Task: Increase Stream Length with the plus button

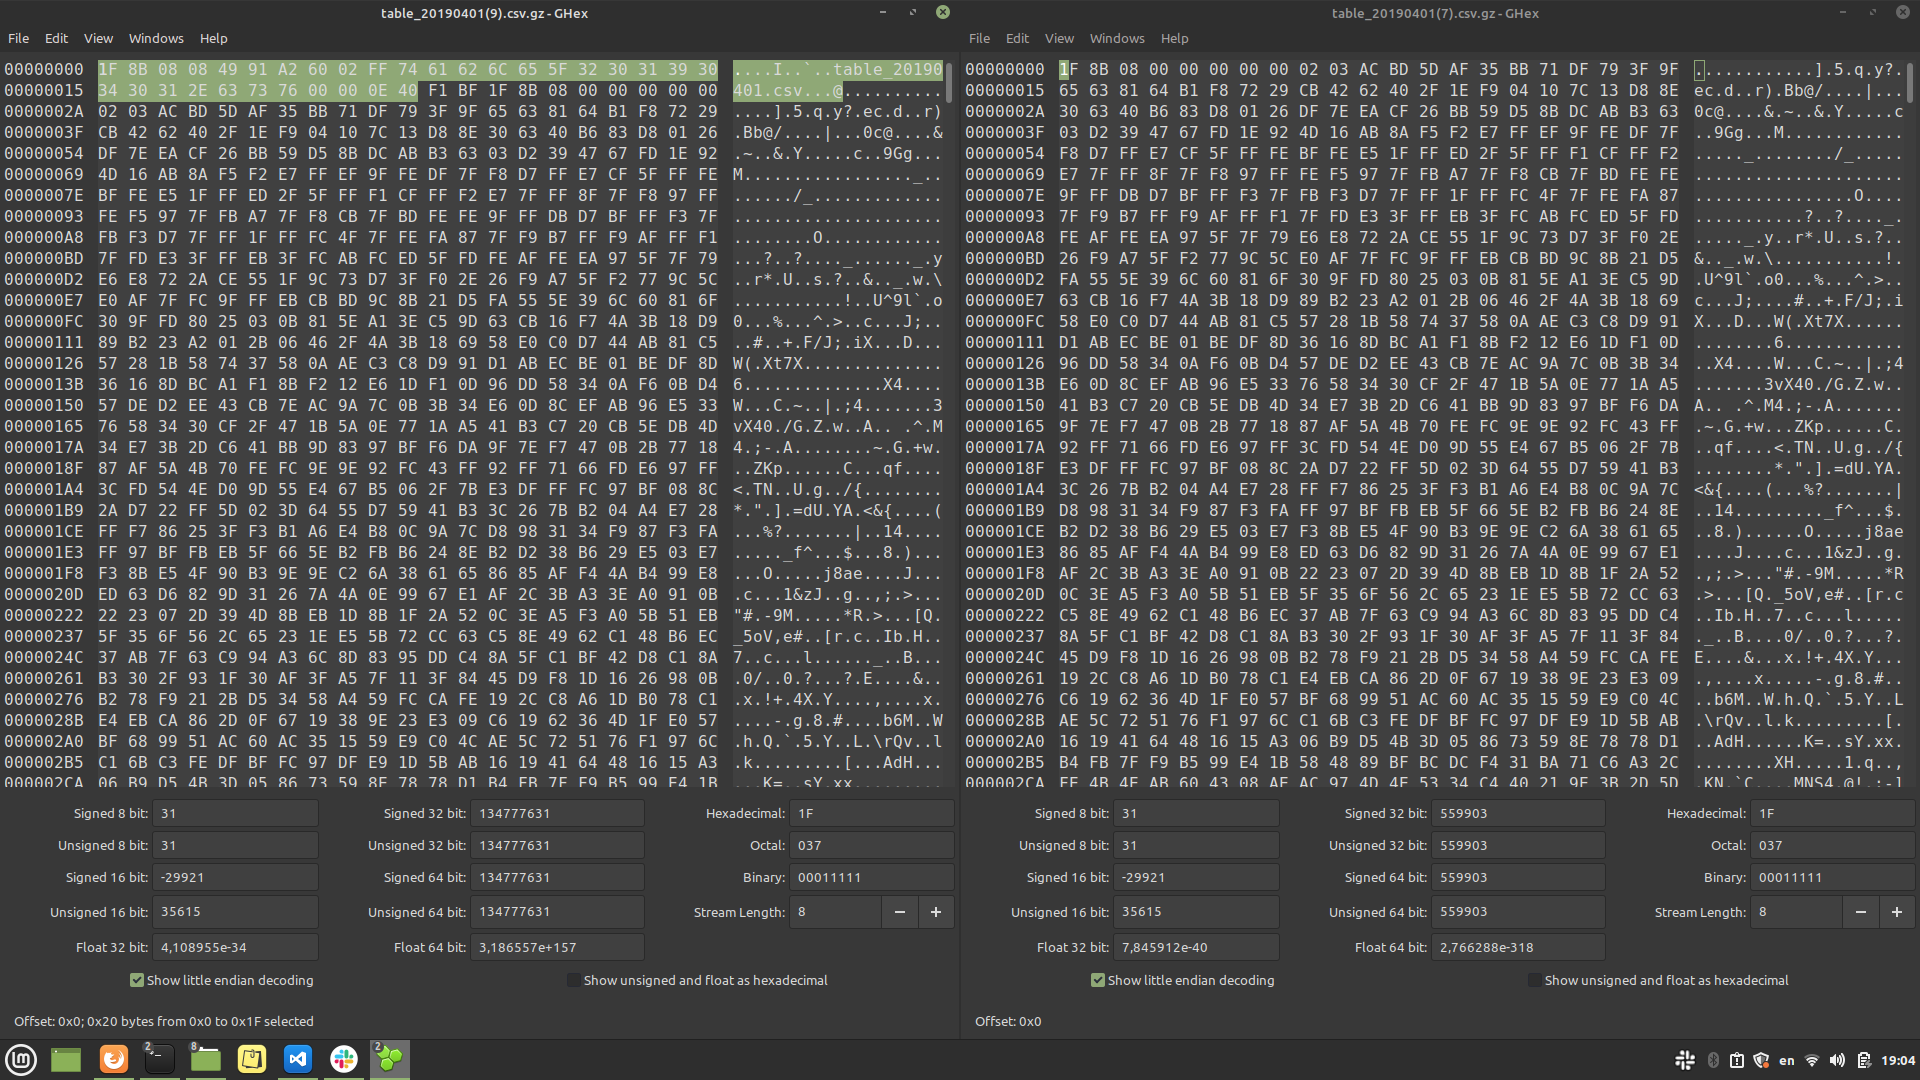Action: (935, 912)
